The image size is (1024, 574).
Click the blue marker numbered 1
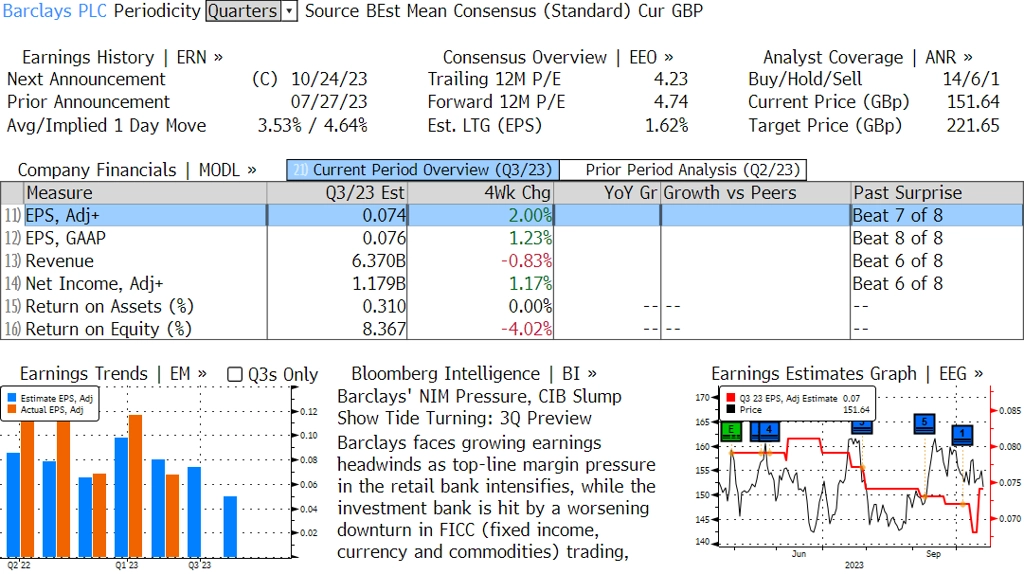963,434
